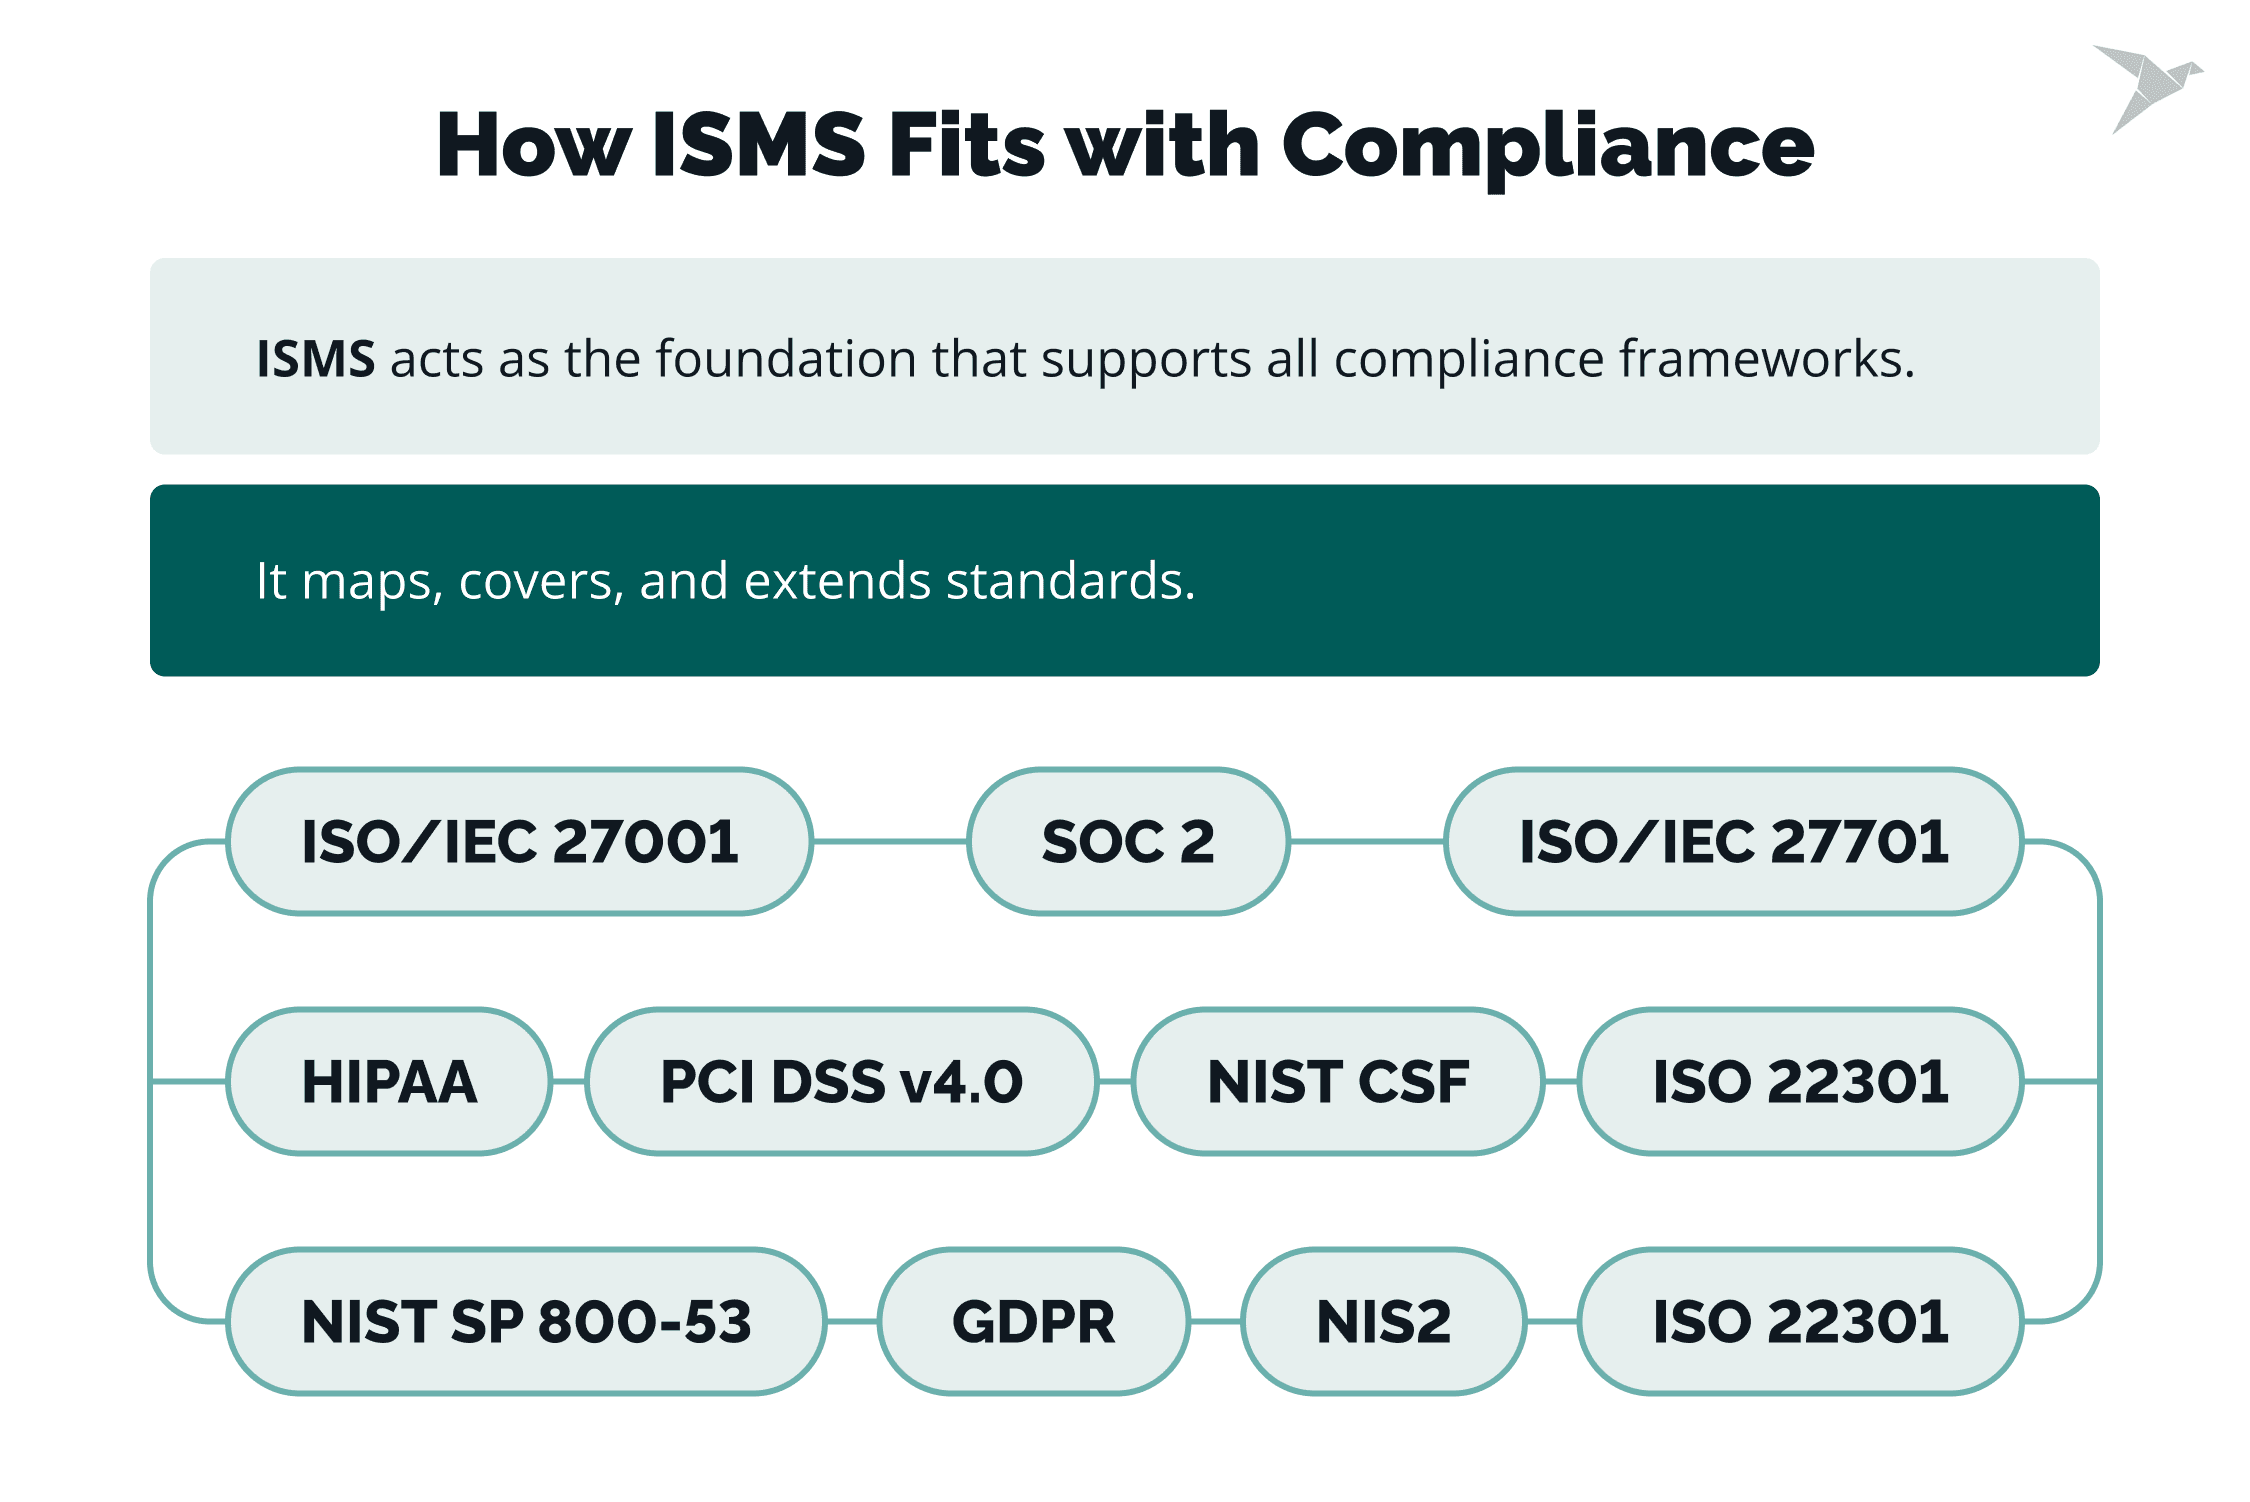Pick the NIST CSF pill
The width and height of the screenshot is (2250, 1502).
(x=1338, y=1082)
